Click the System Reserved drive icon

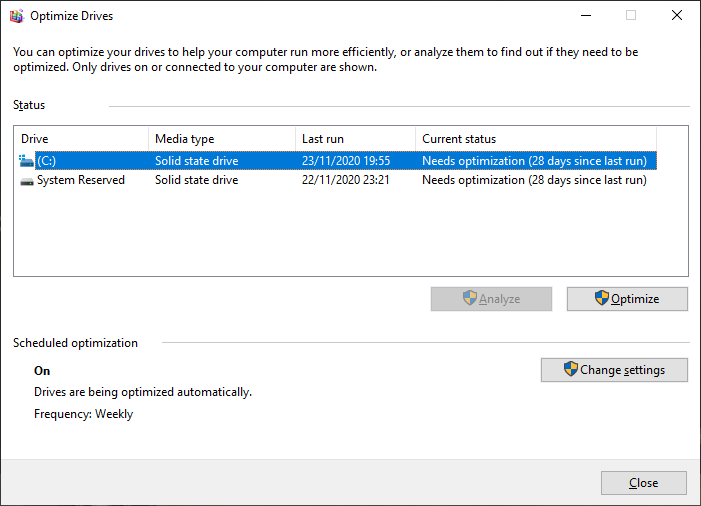26,181
